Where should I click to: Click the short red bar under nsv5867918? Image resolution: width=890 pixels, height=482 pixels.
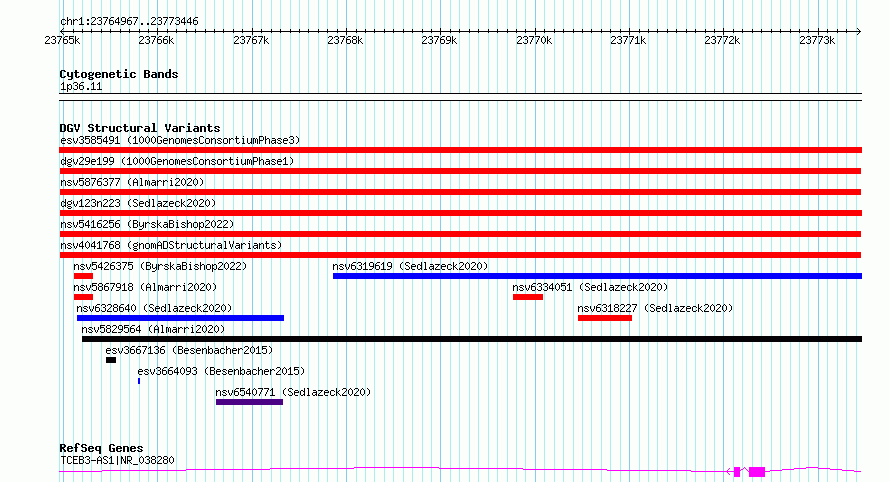83,297
